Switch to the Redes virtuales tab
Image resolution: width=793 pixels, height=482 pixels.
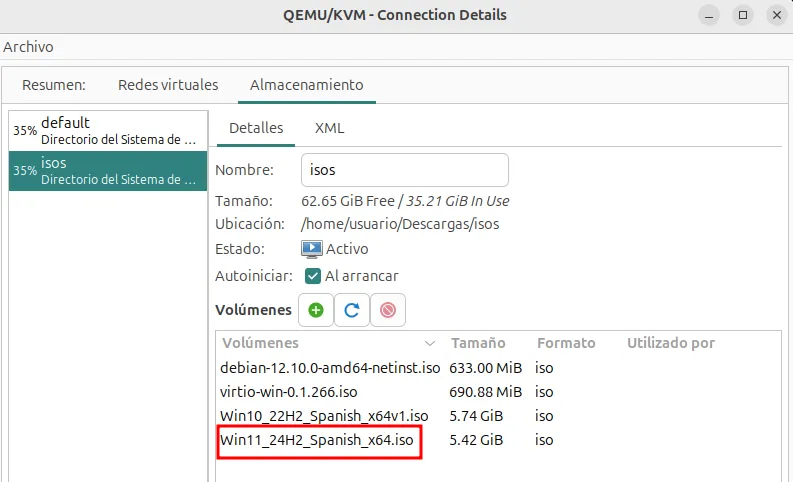[168, 85]
